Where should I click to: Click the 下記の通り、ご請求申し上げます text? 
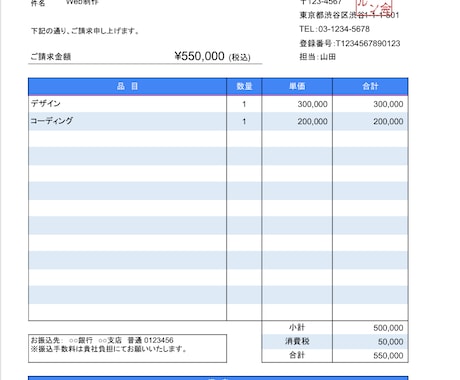click(x=85, y=31)
